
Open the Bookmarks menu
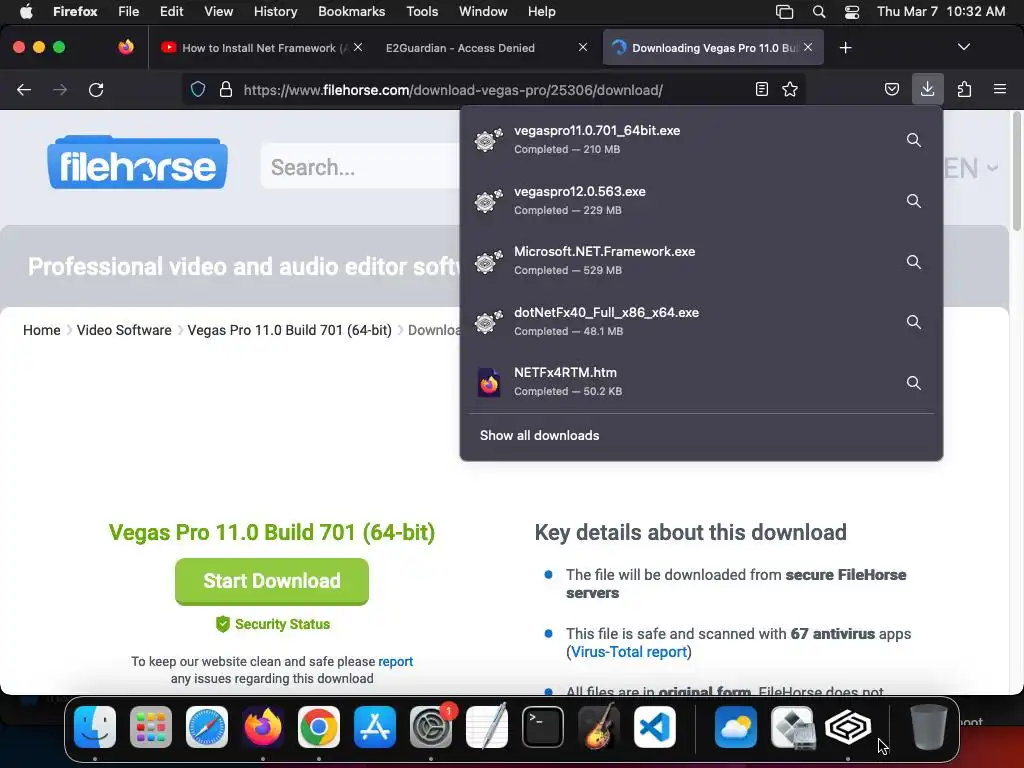351,12
